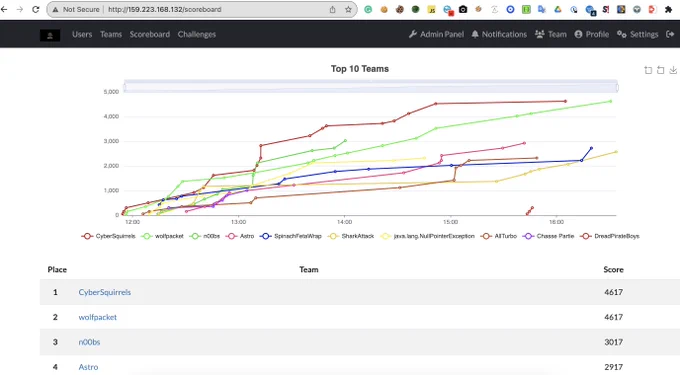Click the Google Drive extension icon
Screen dimensions: 680x375
558,9
